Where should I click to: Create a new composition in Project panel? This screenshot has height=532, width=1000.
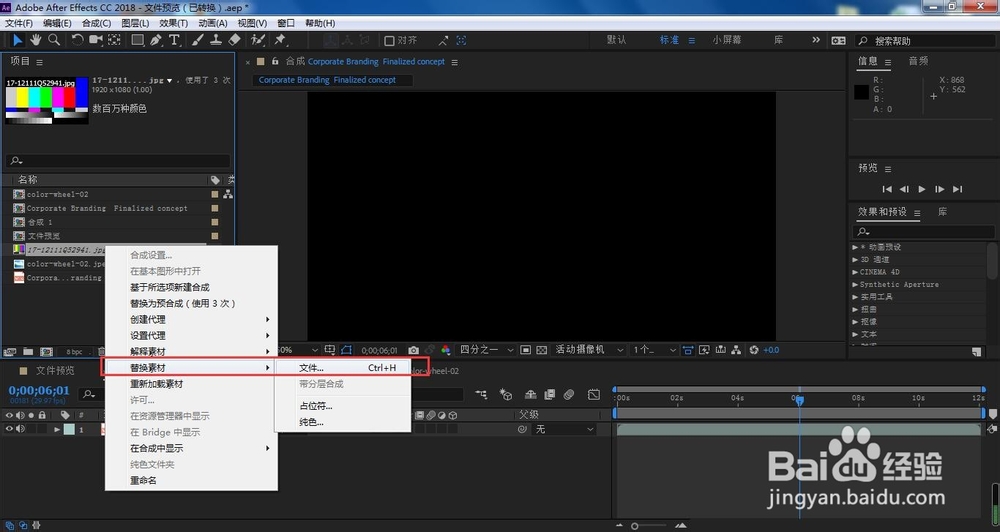coord(46,351)
